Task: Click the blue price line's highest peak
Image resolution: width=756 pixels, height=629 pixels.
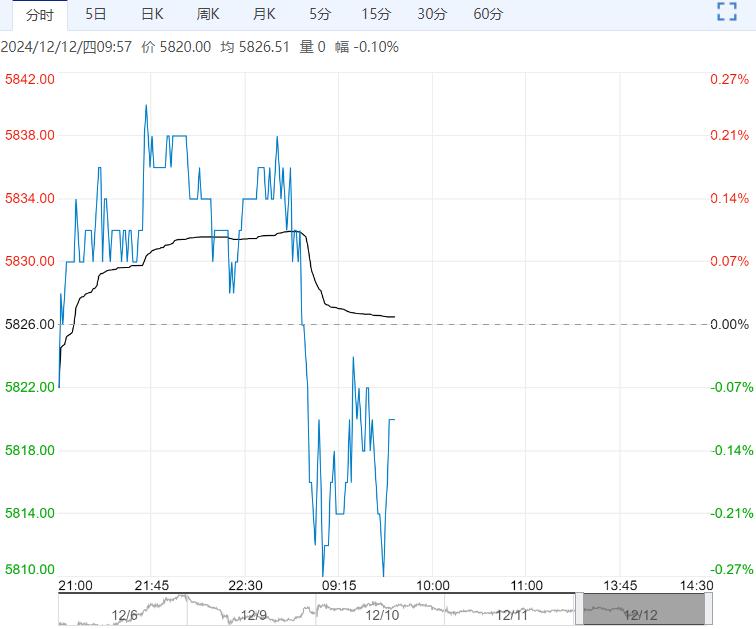Action: [146, 105]
